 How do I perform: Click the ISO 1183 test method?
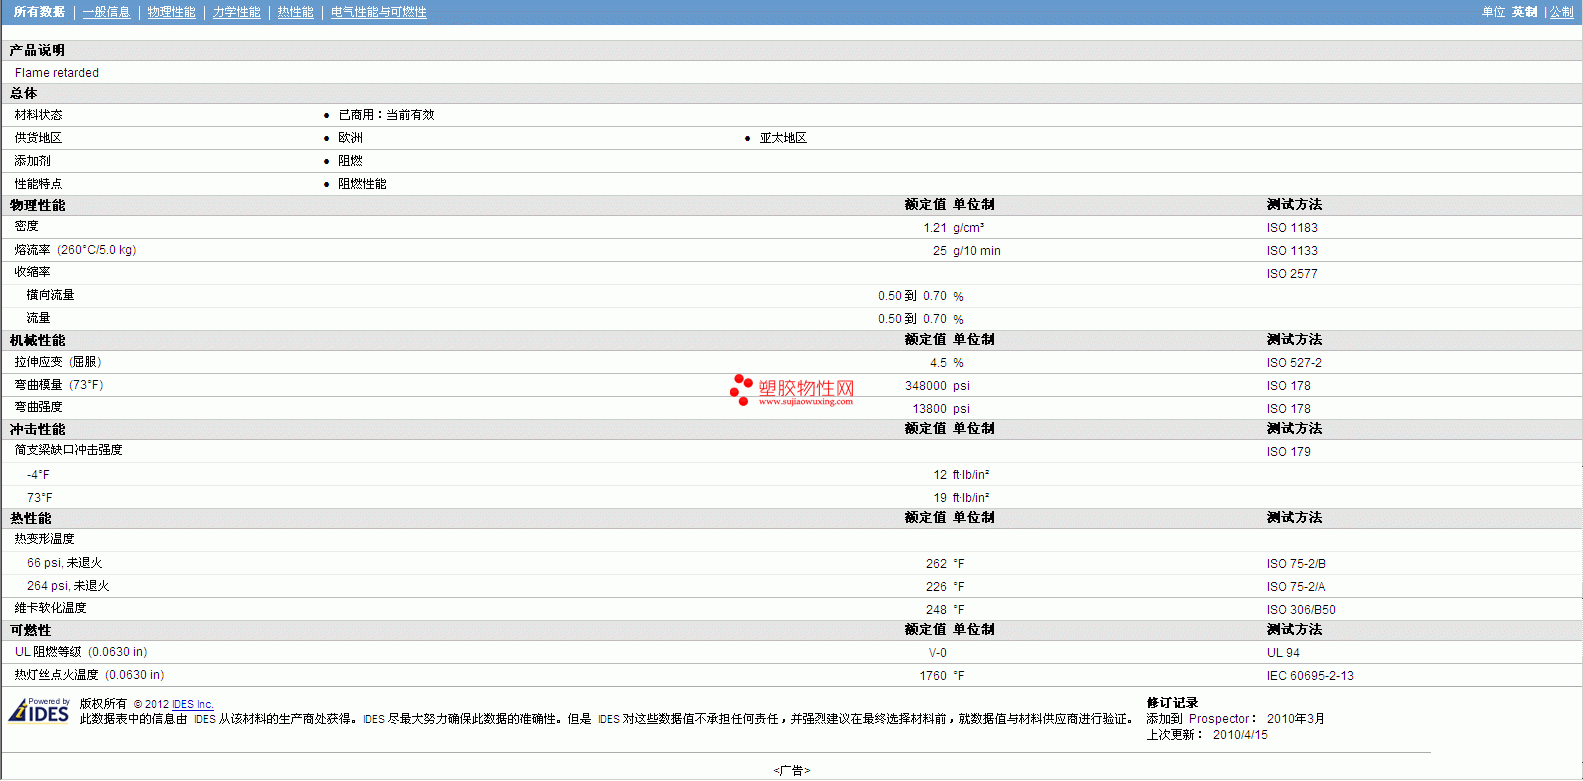(x=1292, y=228)
